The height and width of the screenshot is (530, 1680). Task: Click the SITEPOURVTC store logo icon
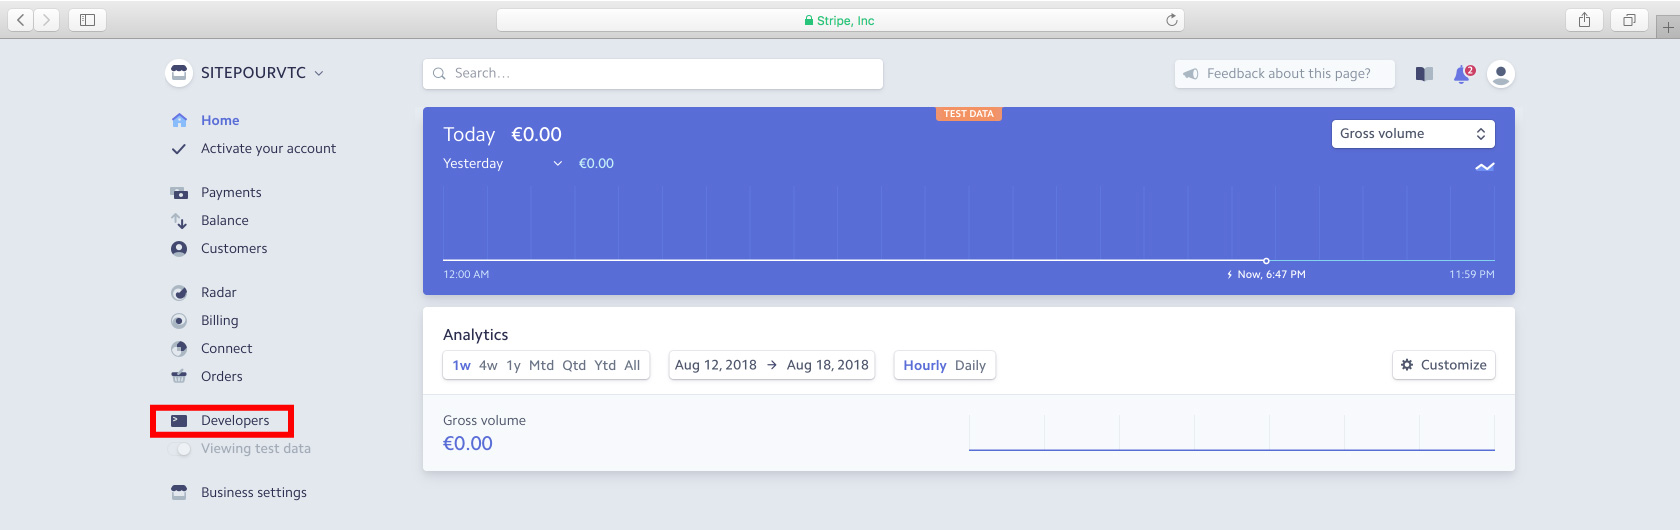click(179, 73)
